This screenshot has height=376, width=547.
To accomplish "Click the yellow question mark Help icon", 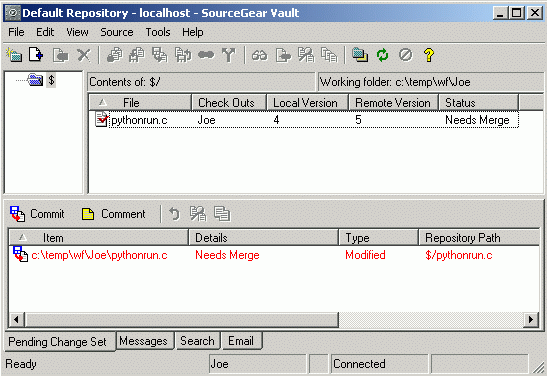I will [429, 55].
